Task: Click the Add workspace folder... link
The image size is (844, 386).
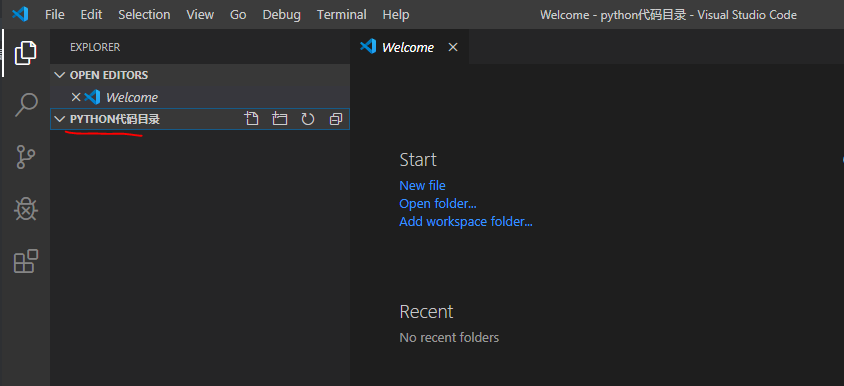Action: tap(466, 221)
